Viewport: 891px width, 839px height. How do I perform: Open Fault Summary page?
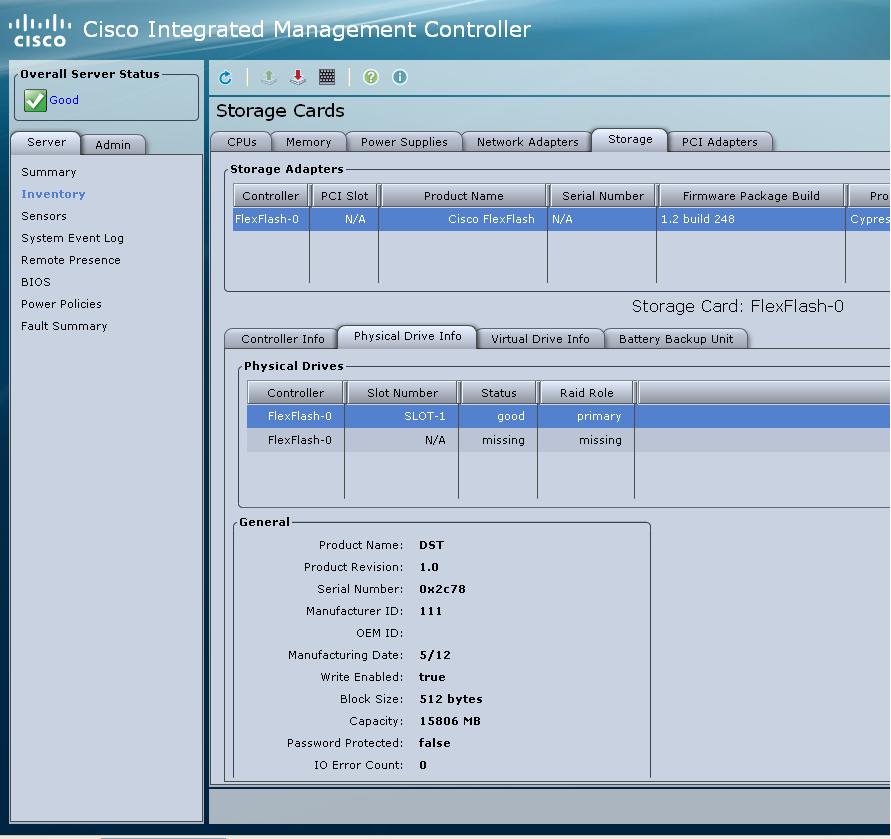pos(64,326)
